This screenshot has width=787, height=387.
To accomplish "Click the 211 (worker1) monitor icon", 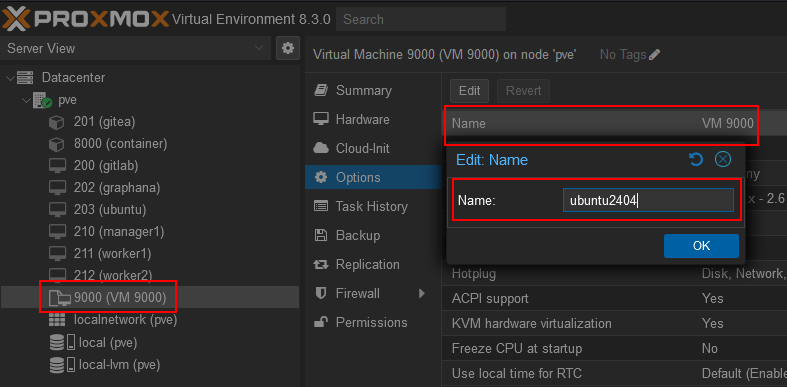I will [x=57, y=253].
